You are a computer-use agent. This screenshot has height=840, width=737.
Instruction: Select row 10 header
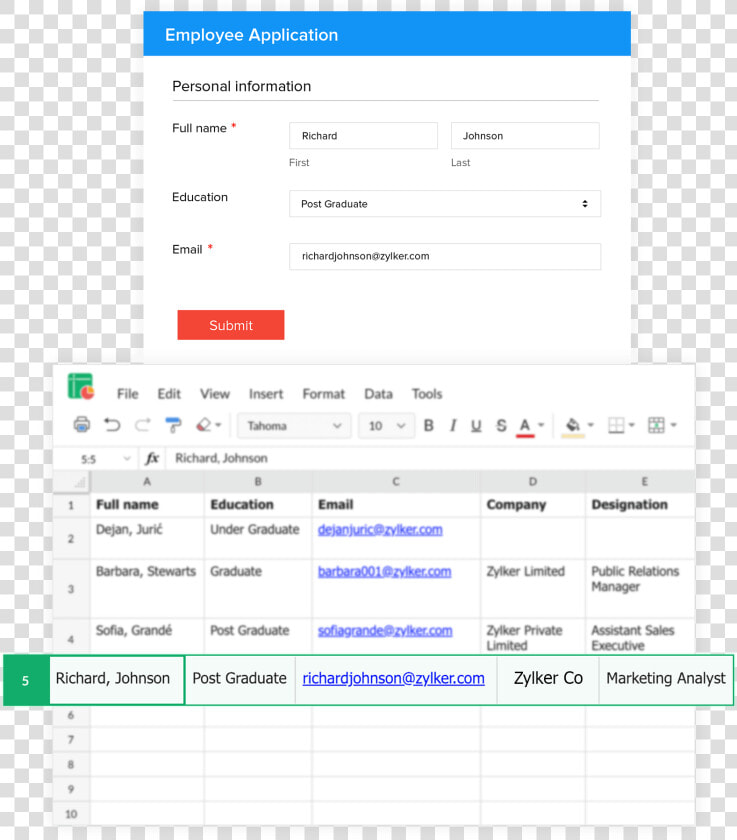click(x=71, y=814)
